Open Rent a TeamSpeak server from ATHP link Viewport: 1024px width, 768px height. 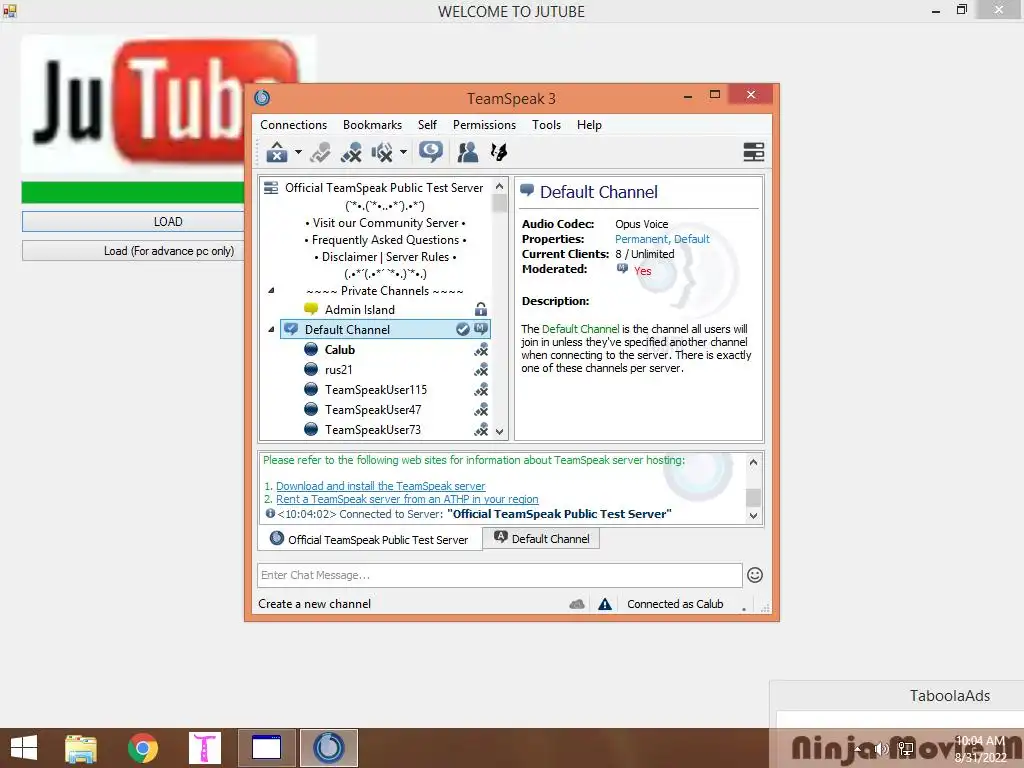408,500
